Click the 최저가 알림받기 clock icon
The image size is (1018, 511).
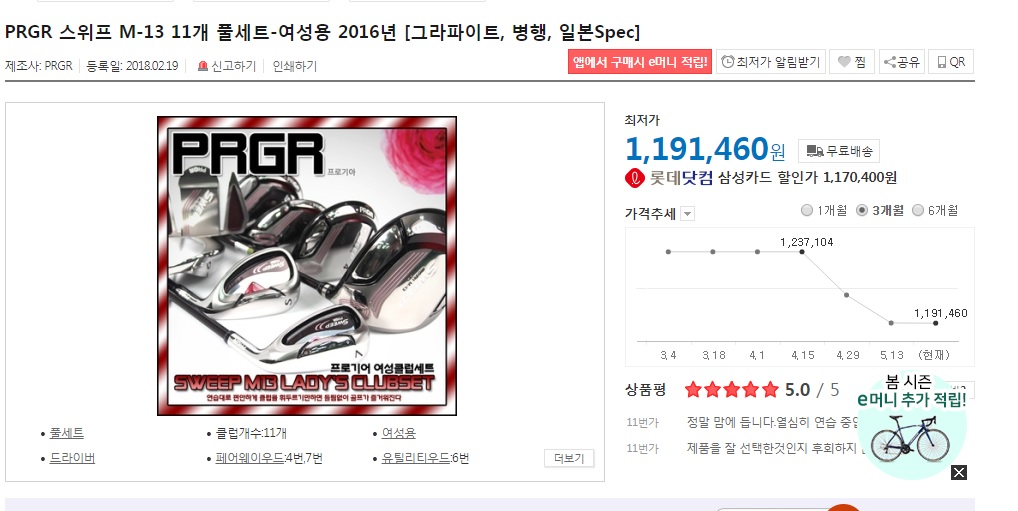point(728,62)
